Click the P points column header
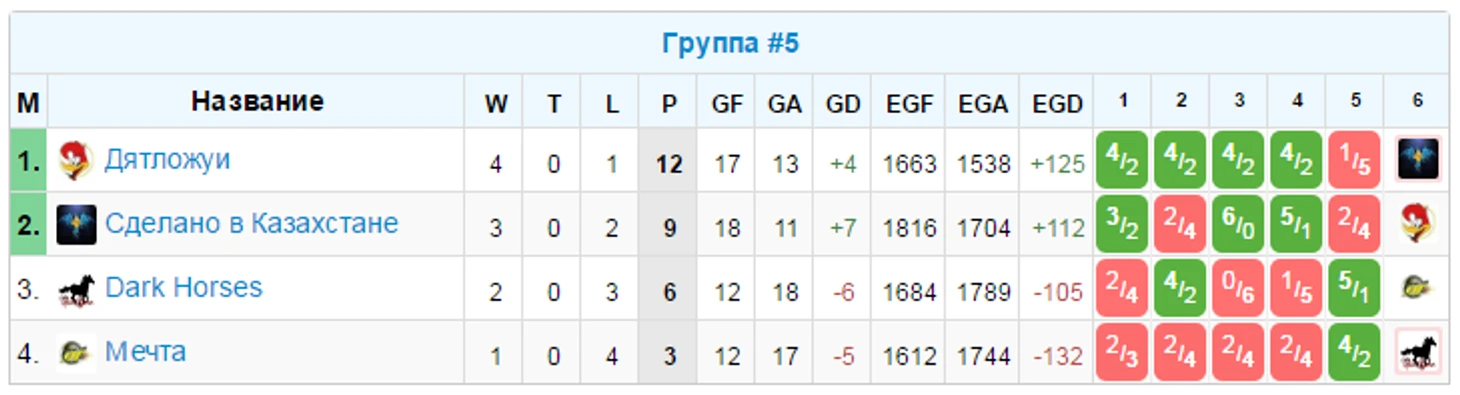 669,102
